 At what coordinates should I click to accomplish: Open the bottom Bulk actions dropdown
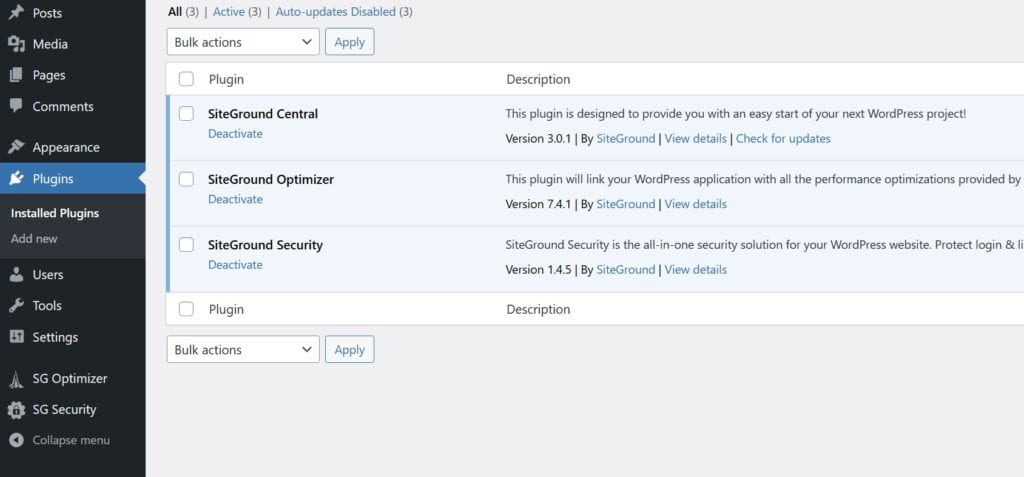[x=243, y=350]
